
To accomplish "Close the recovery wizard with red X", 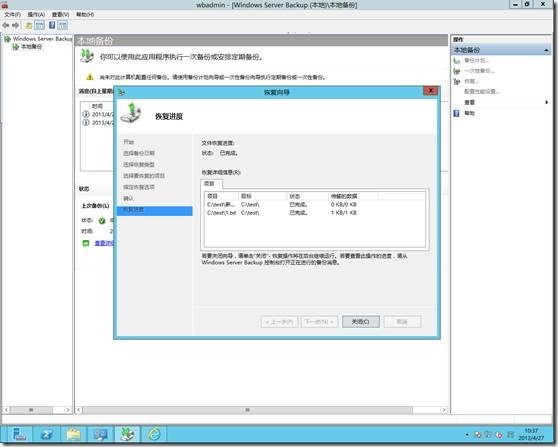I will (430, 91).
